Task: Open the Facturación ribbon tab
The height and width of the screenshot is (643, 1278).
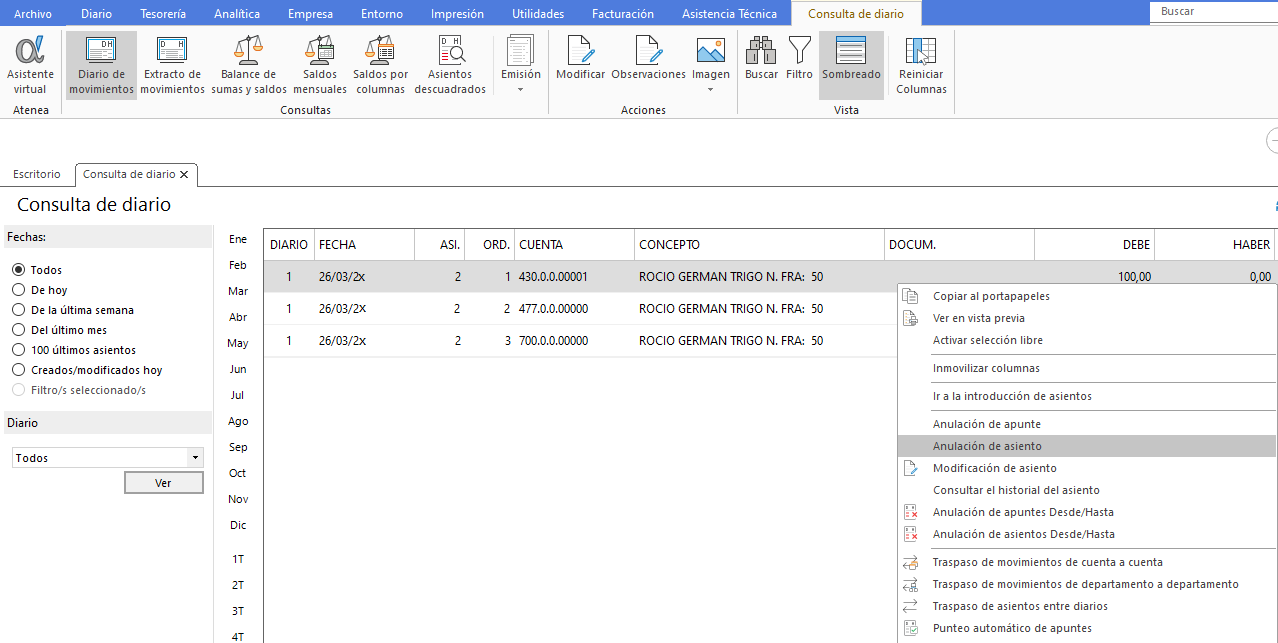Action: point(623,14)
